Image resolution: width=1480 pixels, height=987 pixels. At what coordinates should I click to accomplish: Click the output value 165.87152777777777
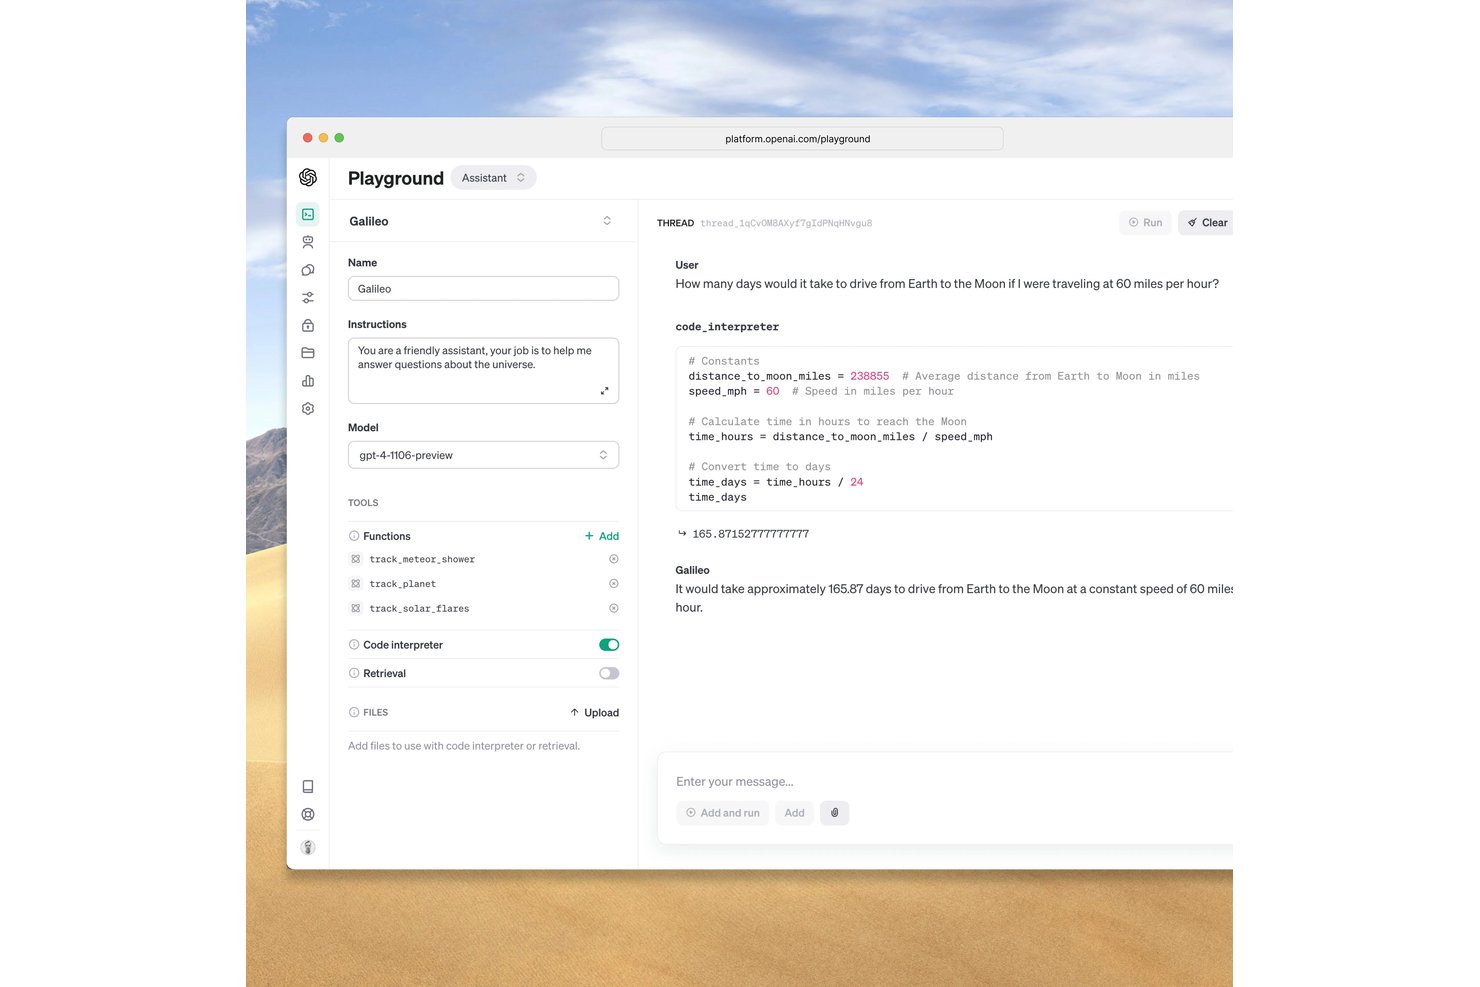pos(751,534)
